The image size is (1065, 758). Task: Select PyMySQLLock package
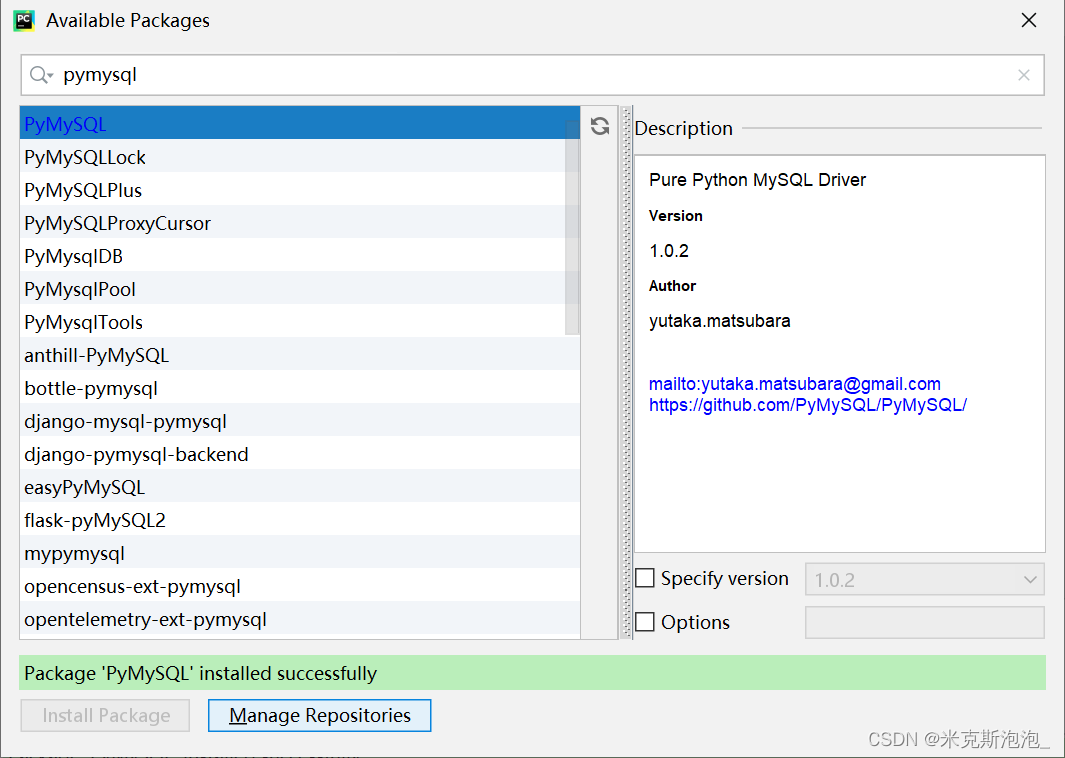click(x=300, y=156)
